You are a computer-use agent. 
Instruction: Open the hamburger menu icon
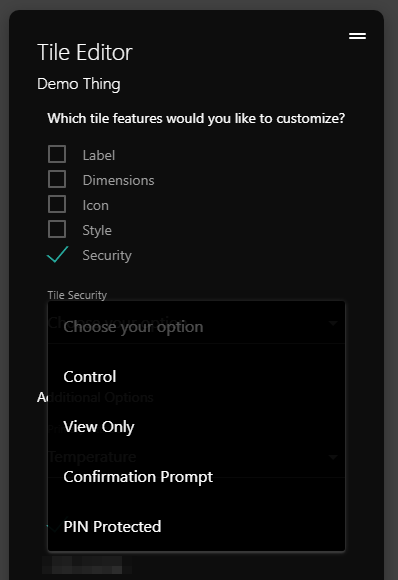click(x=357, y=36)
